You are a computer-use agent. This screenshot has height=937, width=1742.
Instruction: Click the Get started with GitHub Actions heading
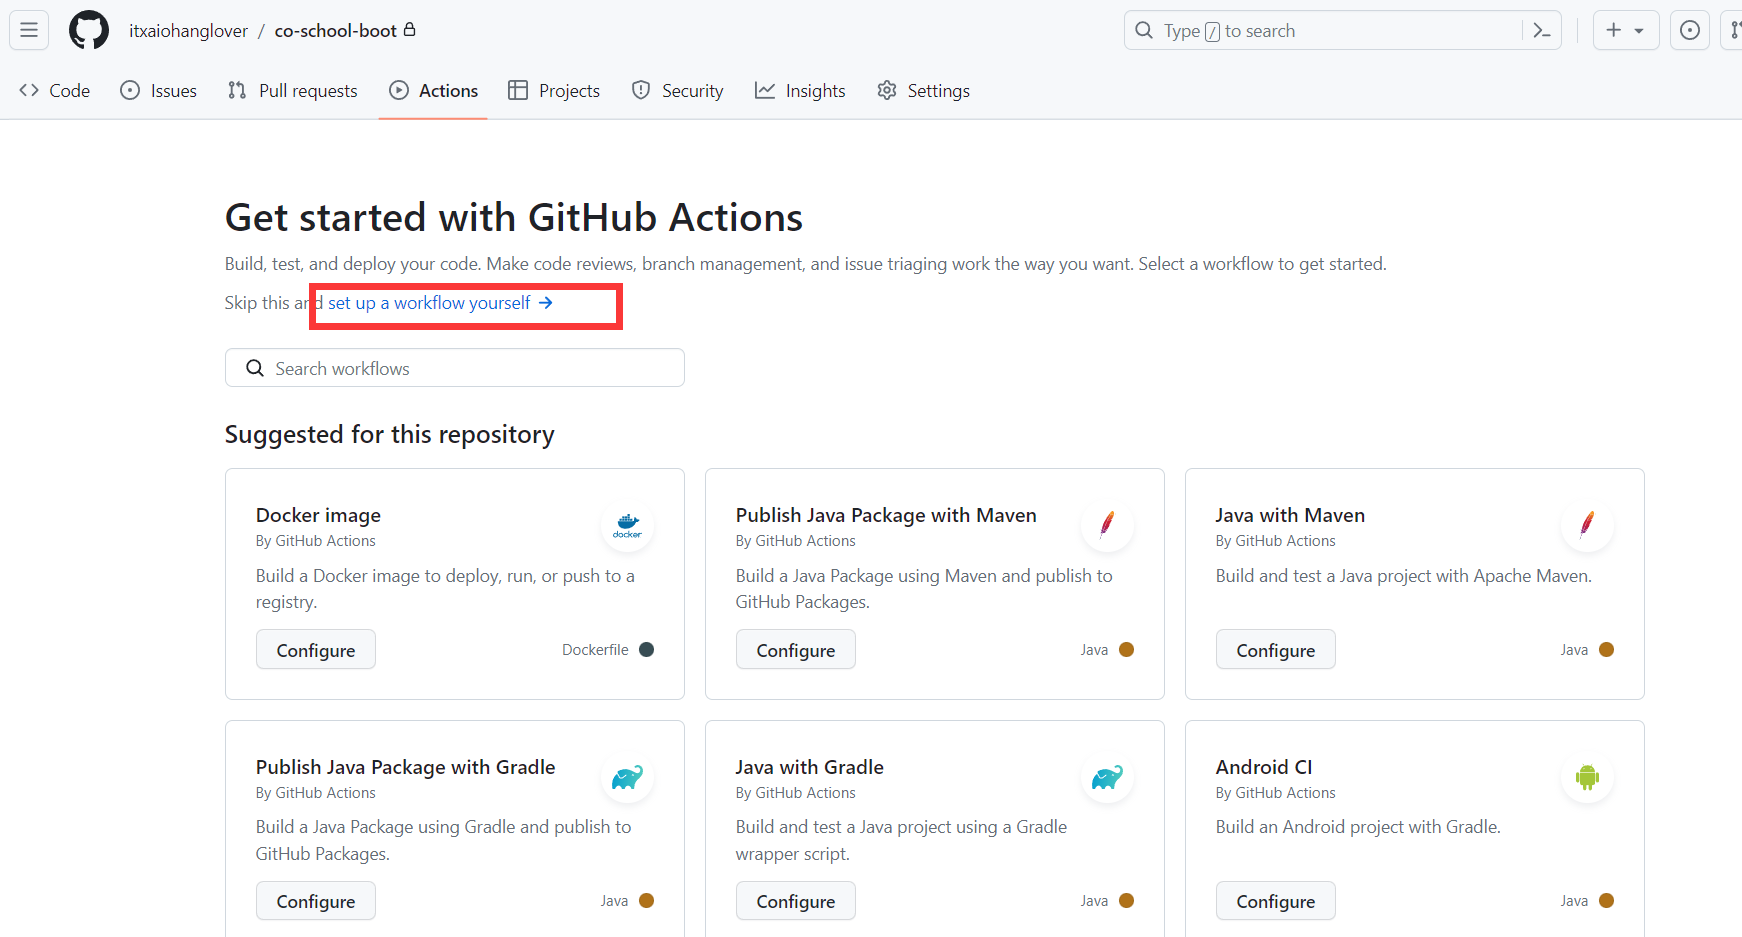(x=514, y=218)
